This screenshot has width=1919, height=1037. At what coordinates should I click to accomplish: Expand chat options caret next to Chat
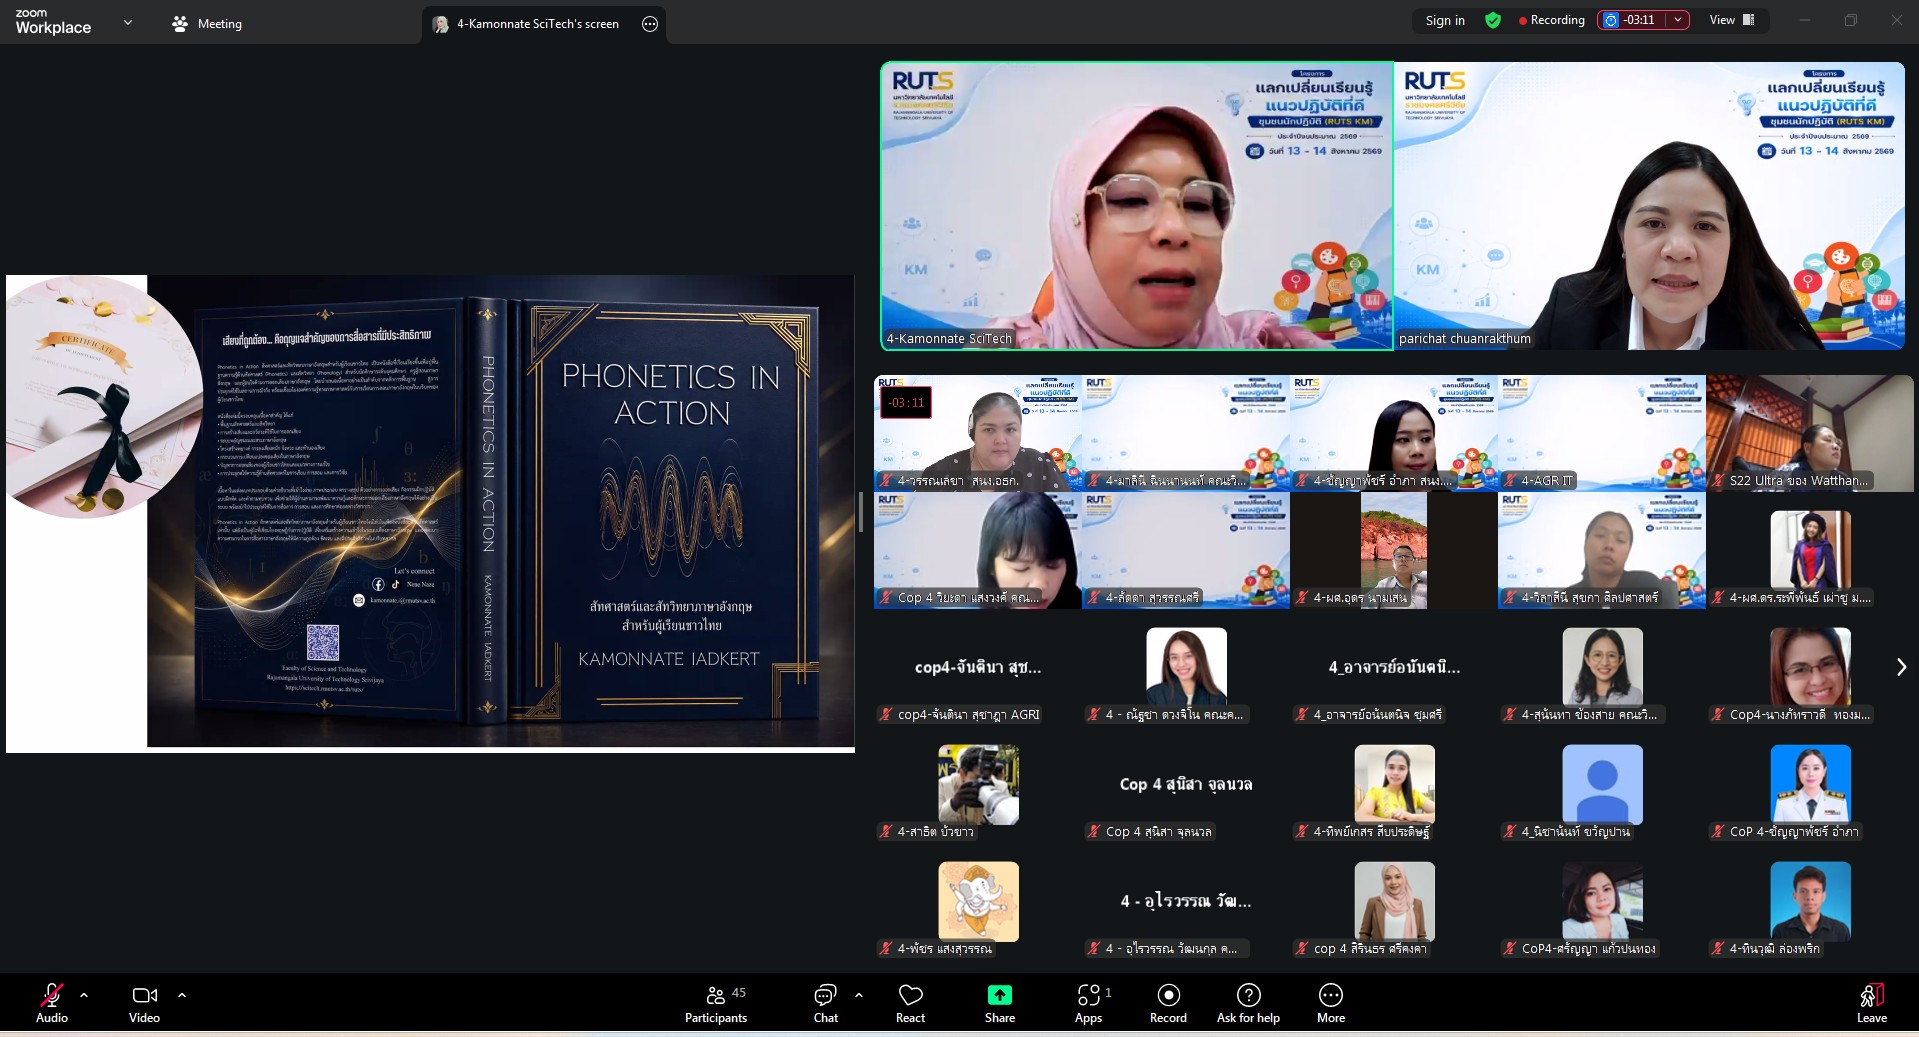859,995
